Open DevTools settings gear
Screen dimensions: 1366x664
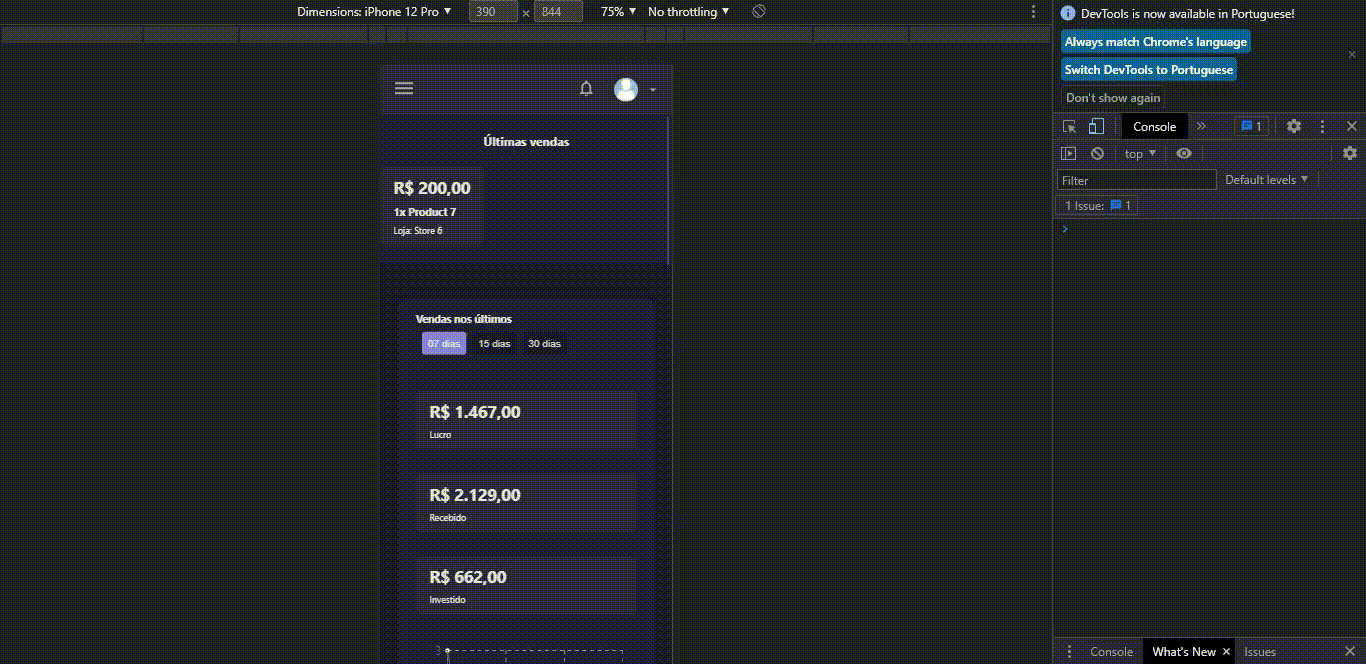[x=1294, y=126]
